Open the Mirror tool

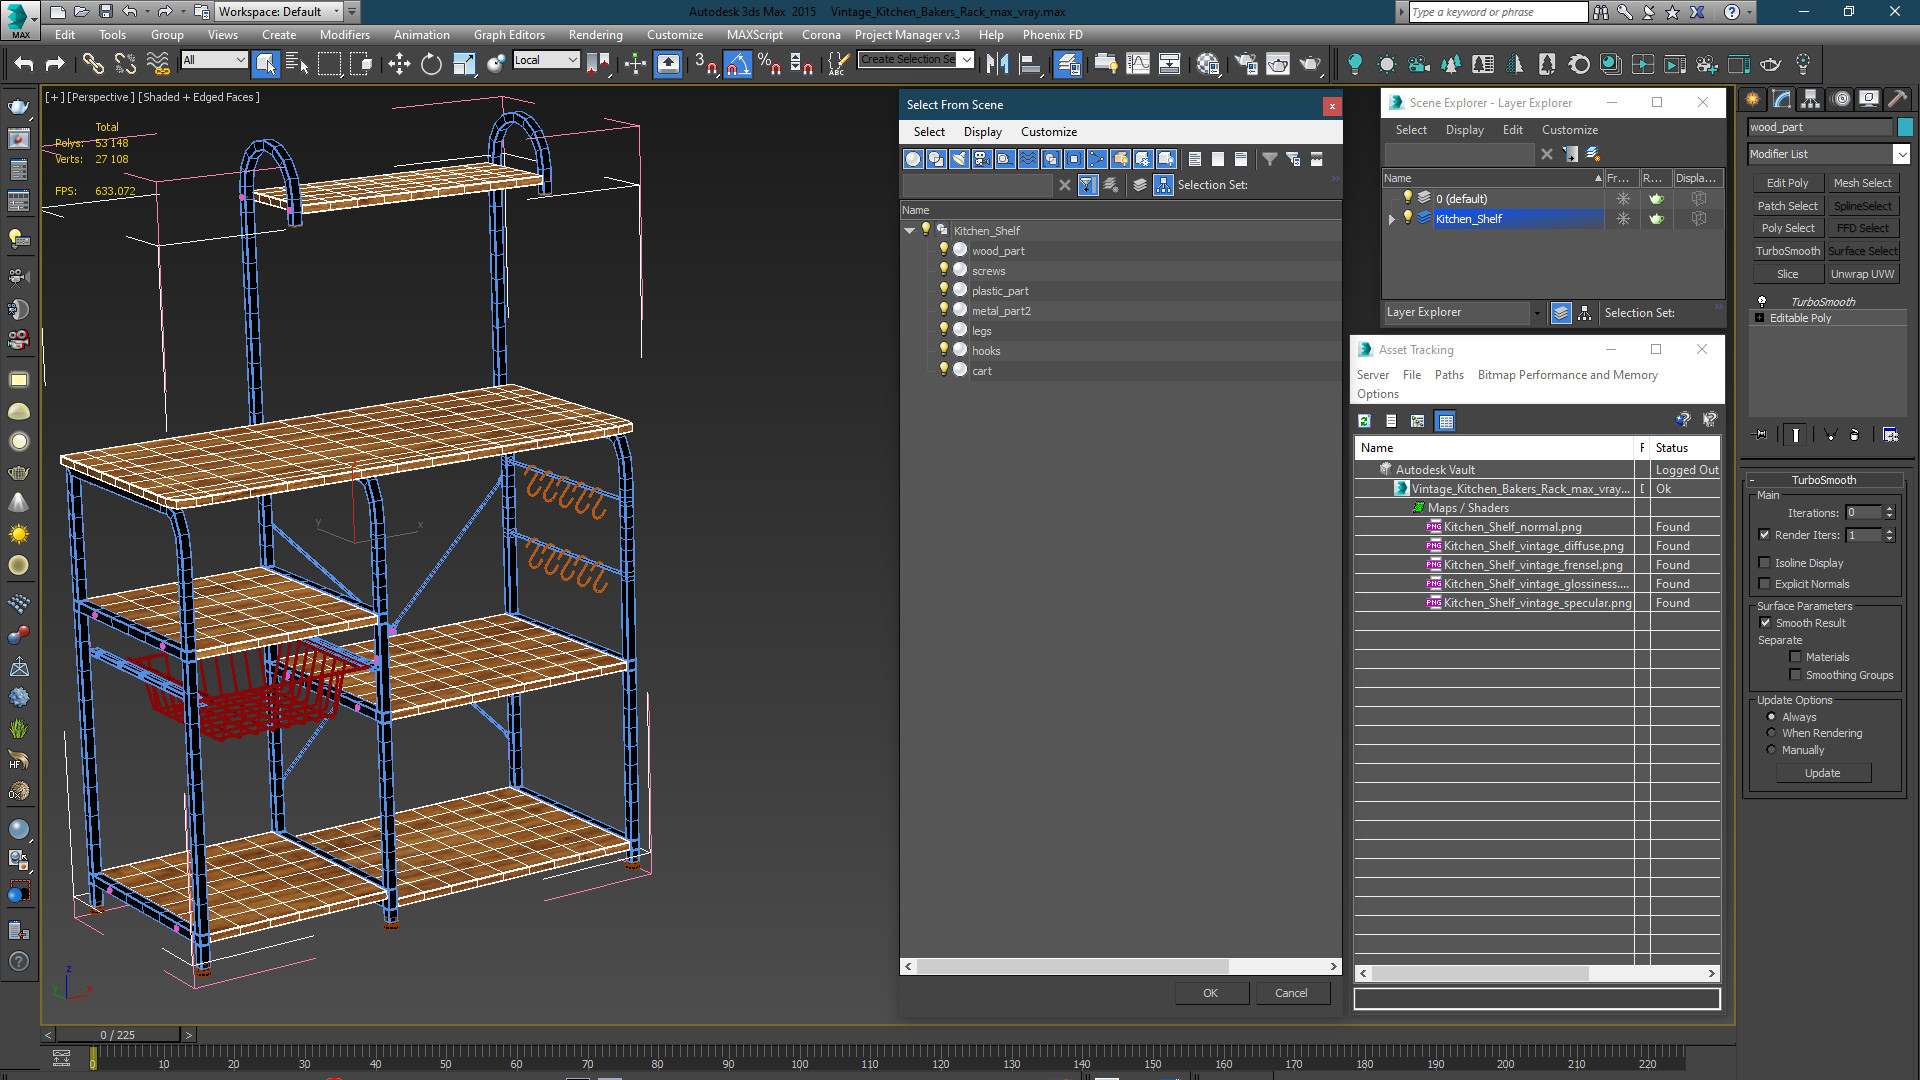pos(997,64)
